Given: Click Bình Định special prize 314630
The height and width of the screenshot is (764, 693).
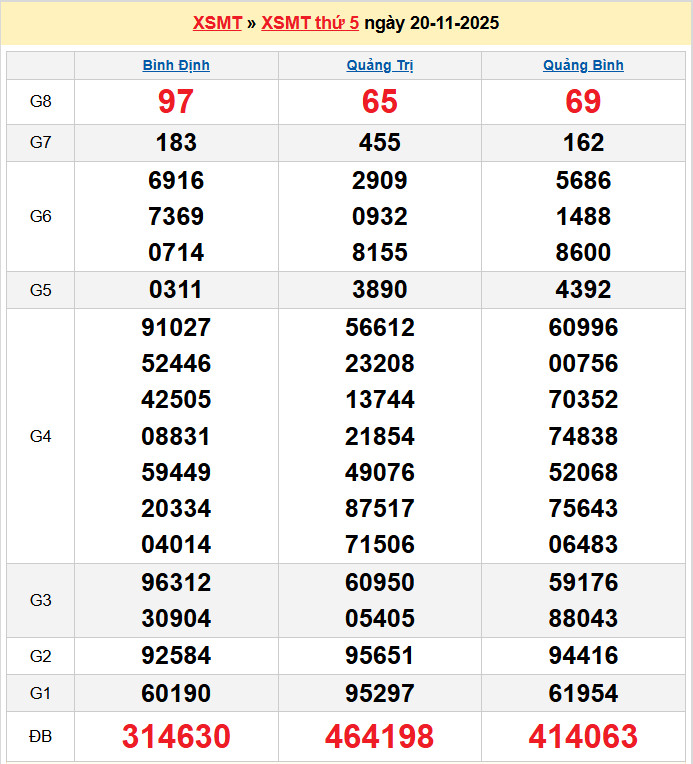Looking at the screenshot, I should click(x=176, y=737).
